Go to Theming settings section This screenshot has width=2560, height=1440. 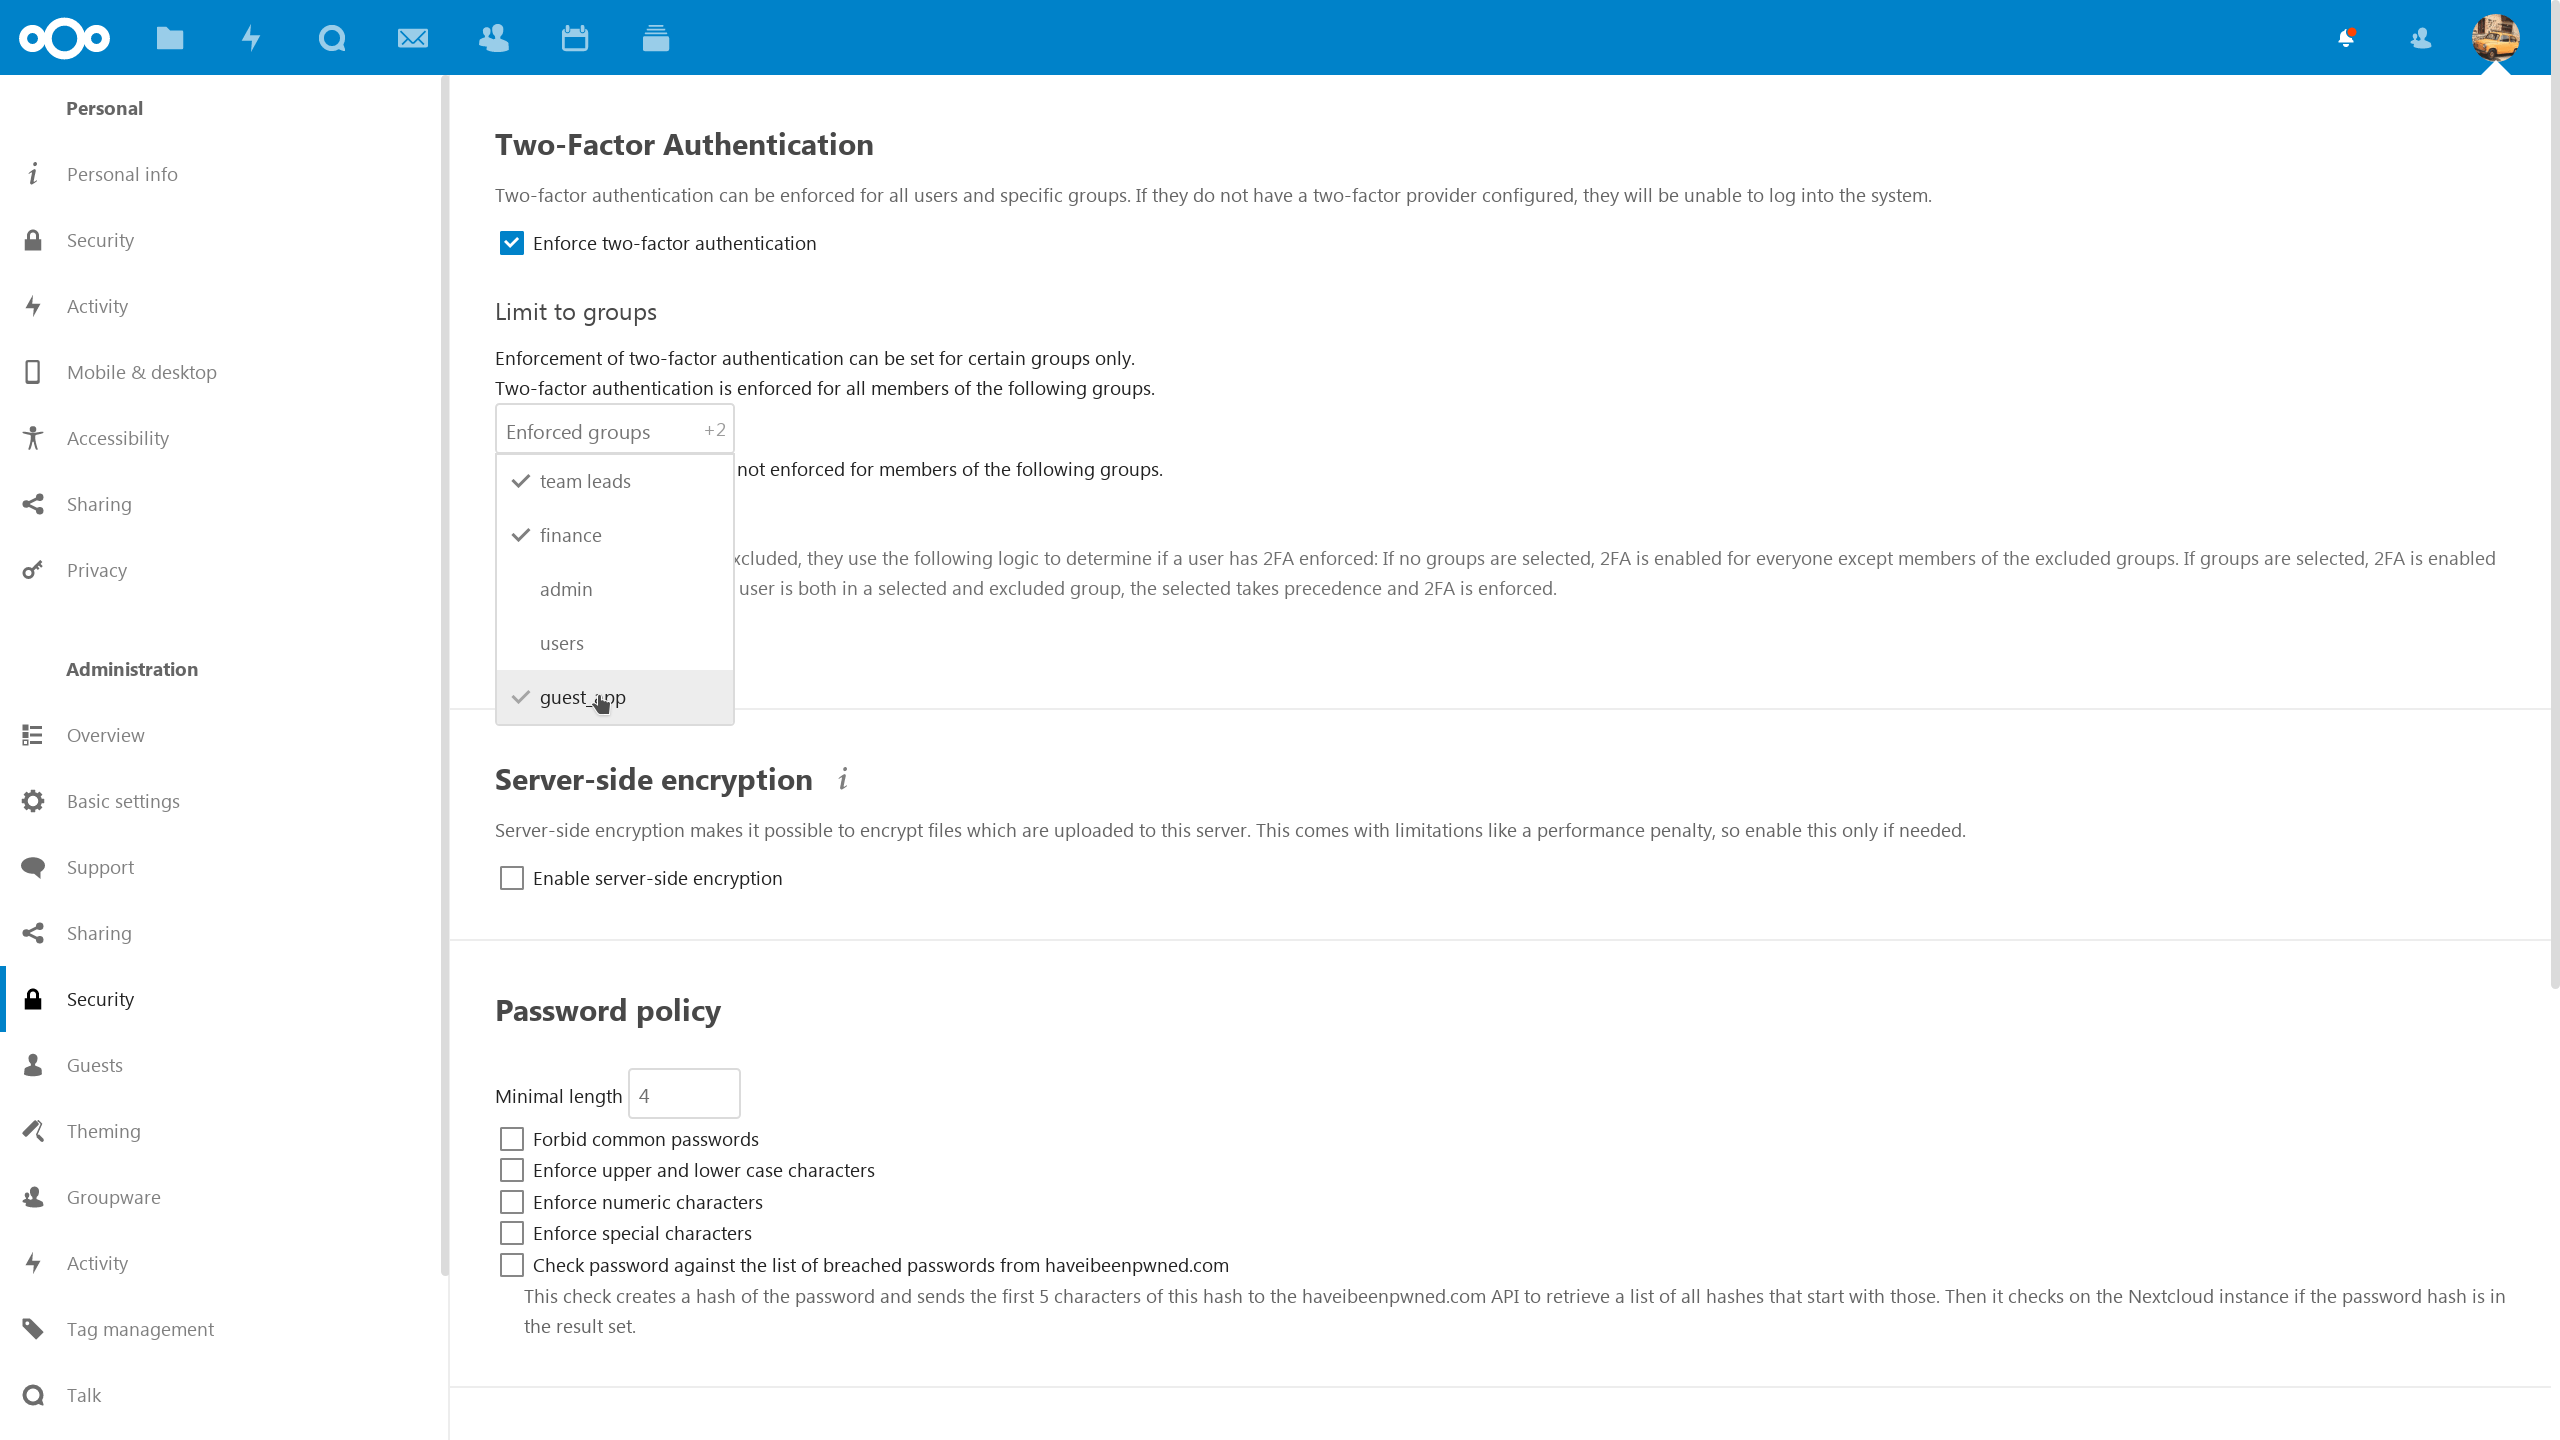tap(104, 1131)
